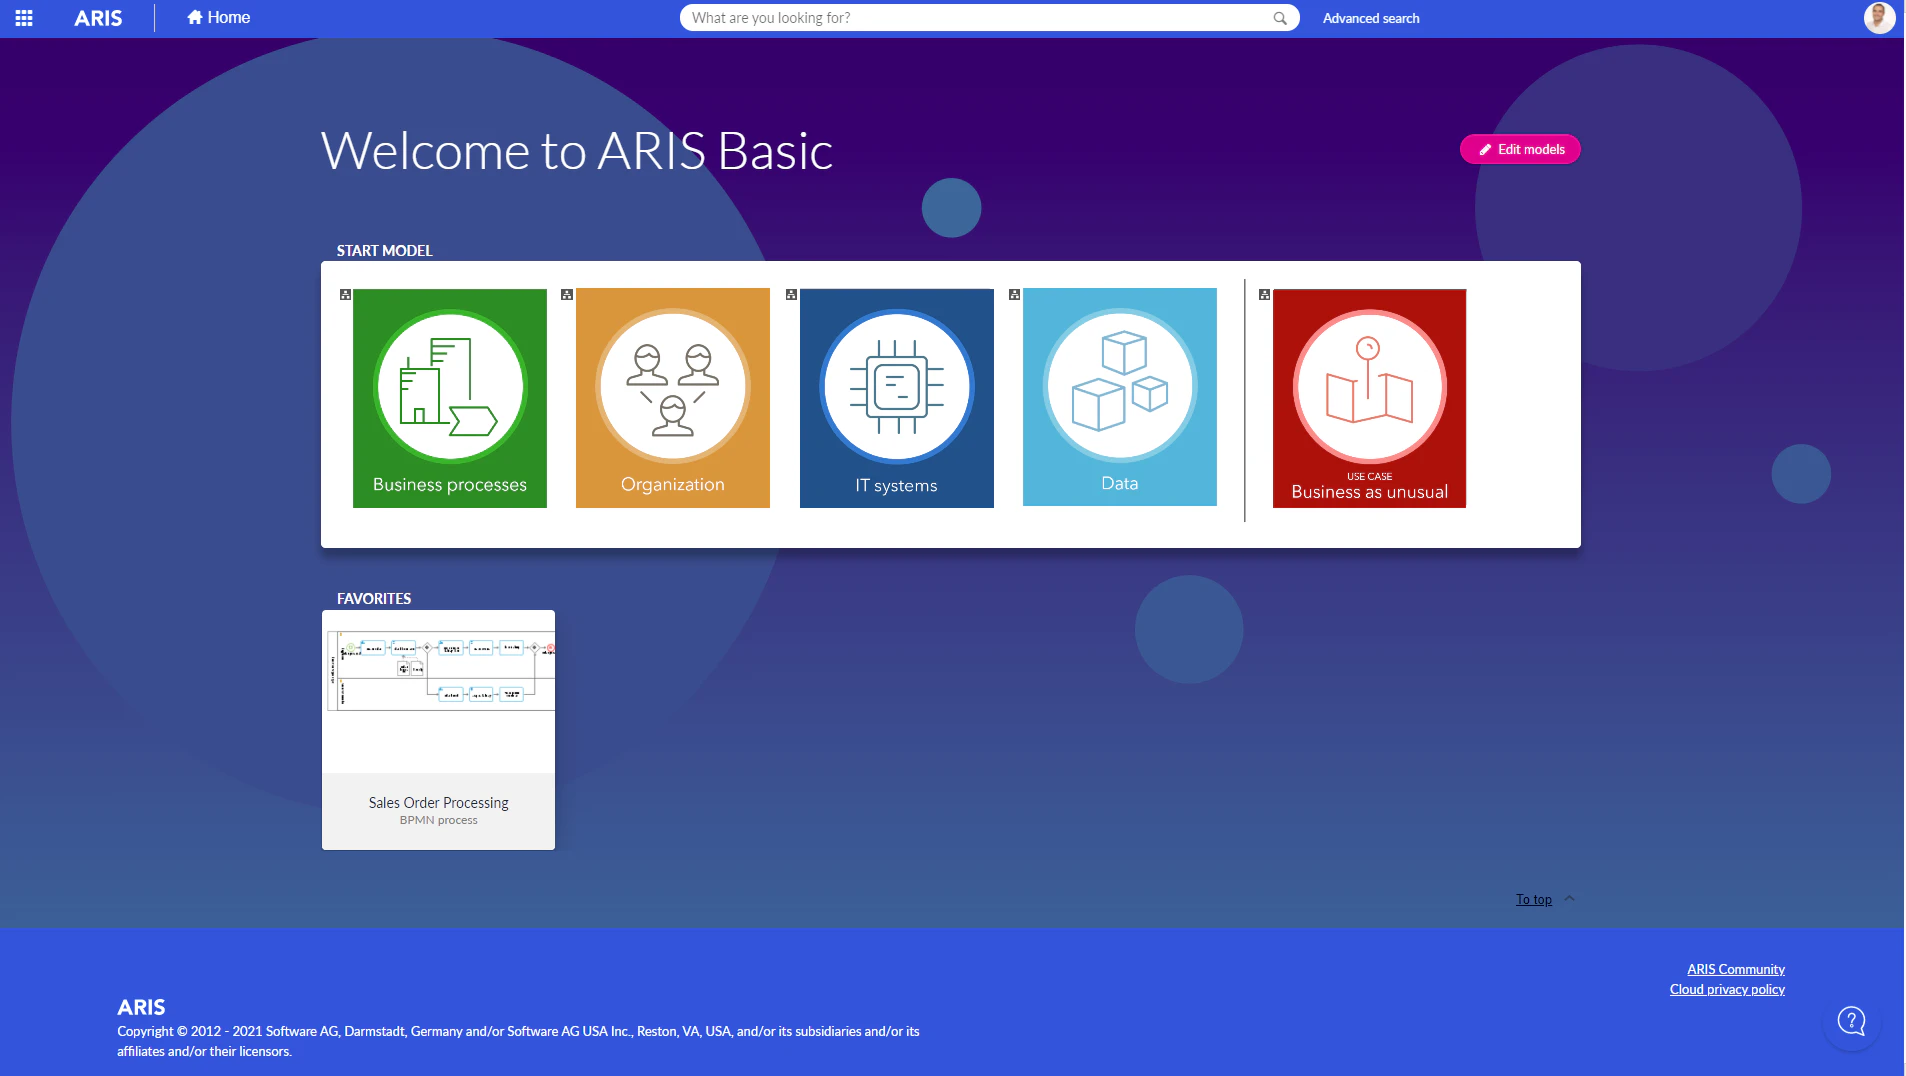Click the ARIS logo in the header
Viewport: 1906px width, 1076px height.
pyautogui.click(x=97, y=17)
